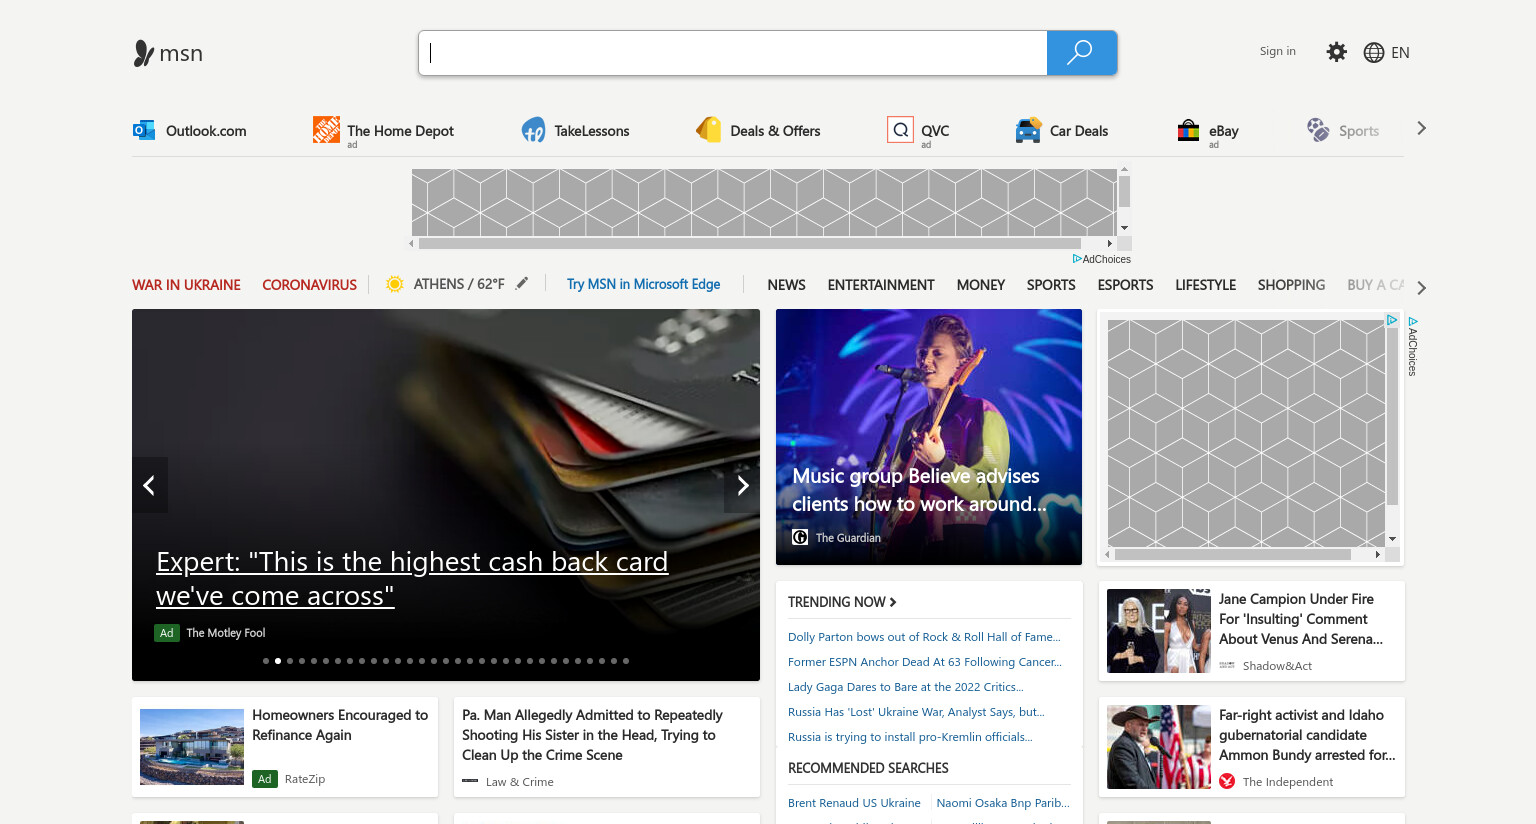The width and height of the screenshot is (1536, 824).
Task: Click the Sports balls icon
Action: (1318, 130)
